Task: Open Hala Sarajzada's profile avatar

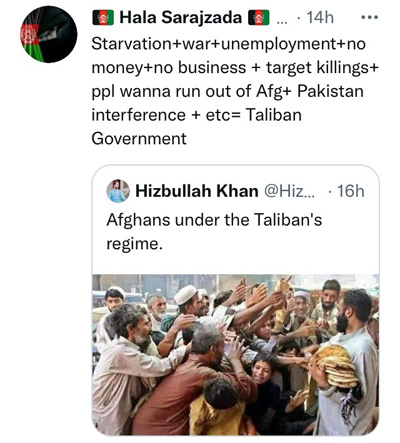Action: click(x=49, y=34)
